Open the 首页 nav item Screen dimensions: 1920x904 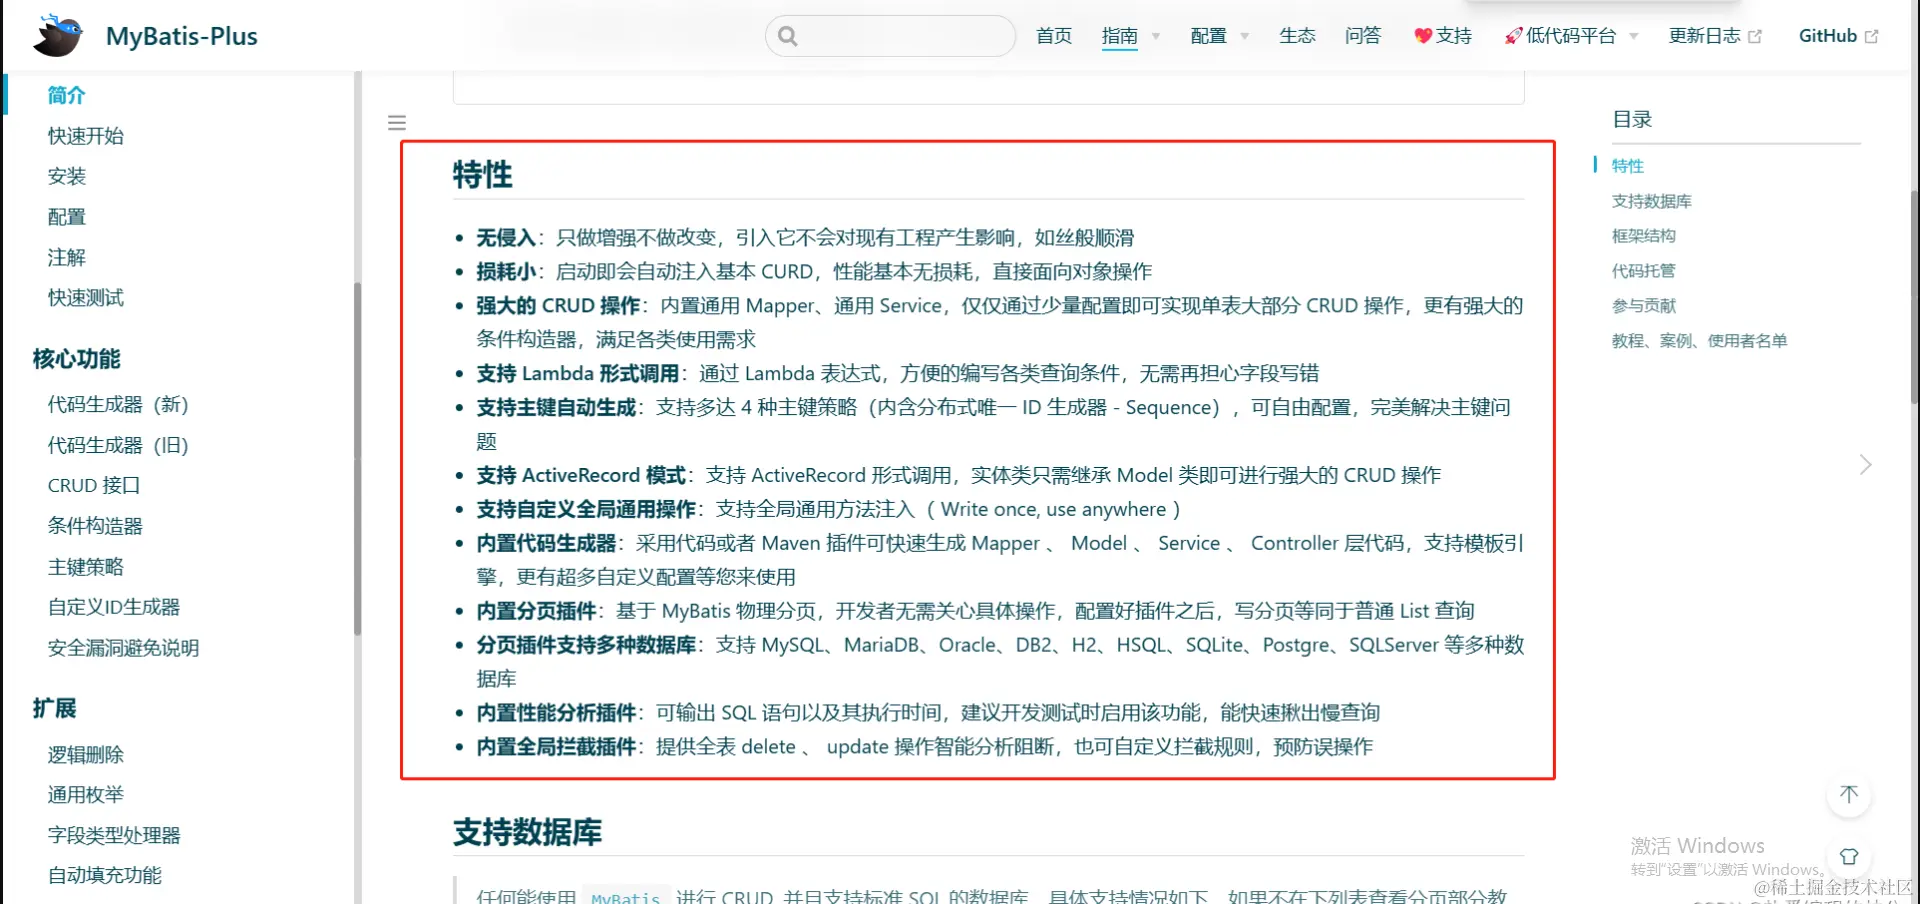1054,36
